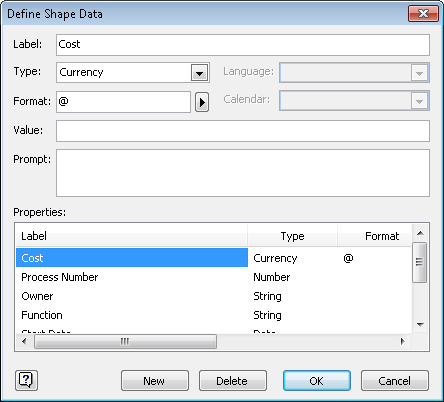Open the Type dropdown showing Currency
Viewport: 444px width, 402px height.
[199, 72]
